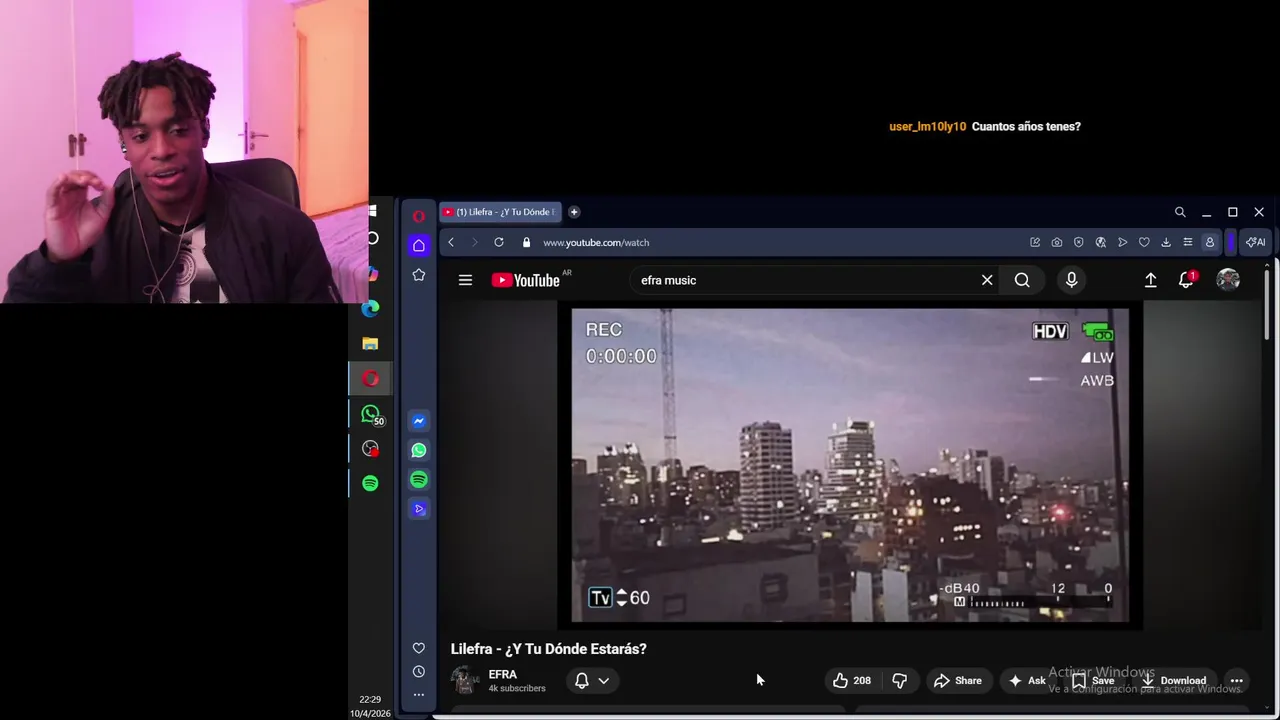This screenshot has width=1280, height=720.
Task: Open the Aria AI button
Action: pyautogui.click(x=1256, y=242)
